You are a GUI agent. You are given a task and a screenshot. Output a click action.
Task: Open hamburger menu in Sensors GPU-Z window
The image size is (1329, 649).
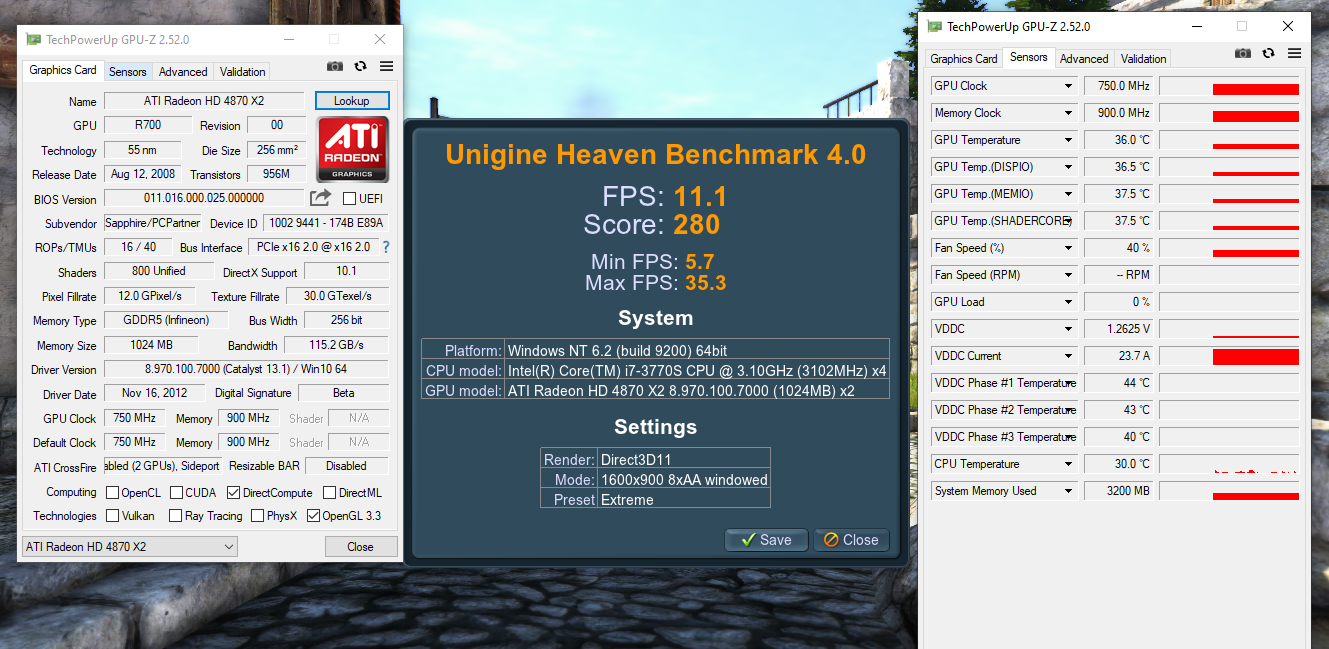[x=1294, y=53]
